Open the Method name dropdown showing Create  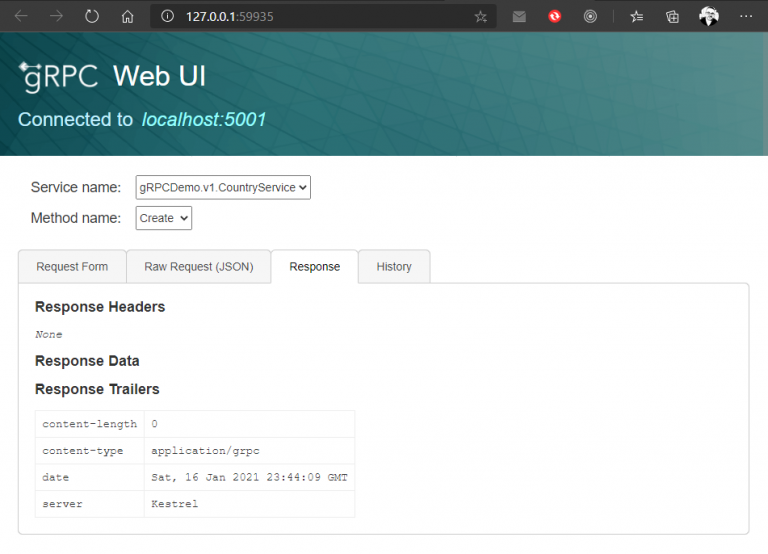(x=163, y=218)
